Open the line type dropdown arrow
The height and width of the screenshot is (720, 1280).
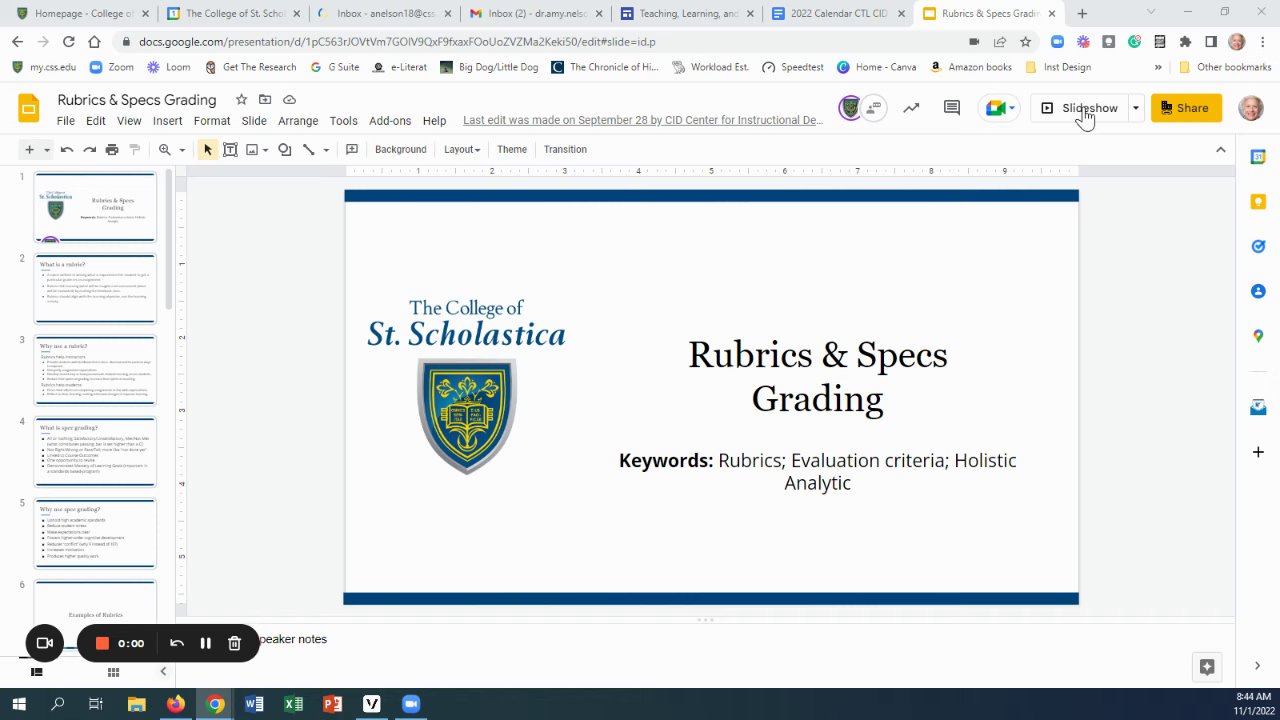(326, 150)
